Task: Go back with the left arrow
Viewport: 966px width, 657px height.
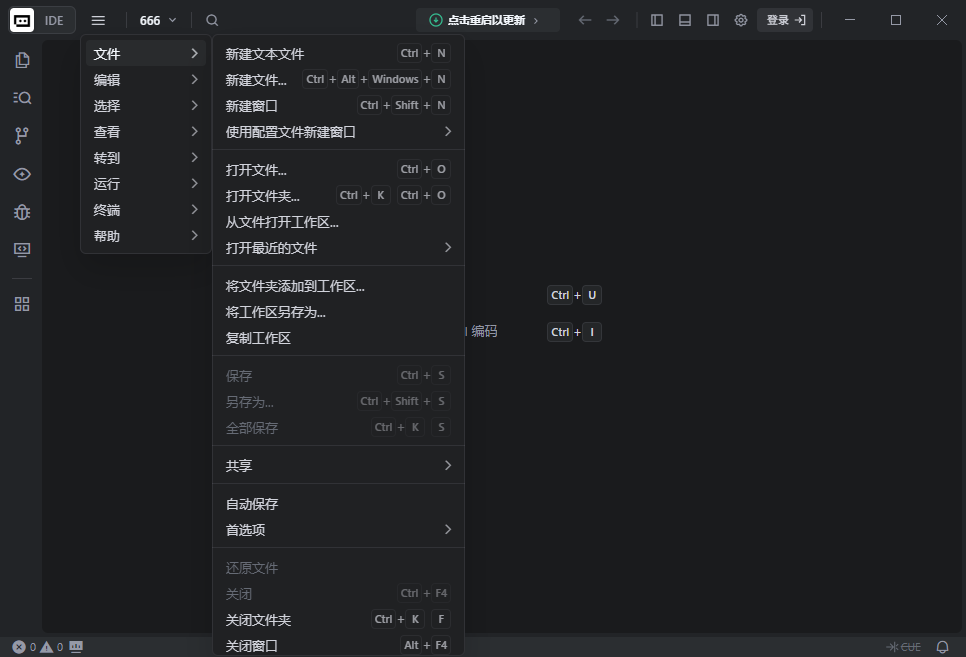Action: tap(585, 20)
